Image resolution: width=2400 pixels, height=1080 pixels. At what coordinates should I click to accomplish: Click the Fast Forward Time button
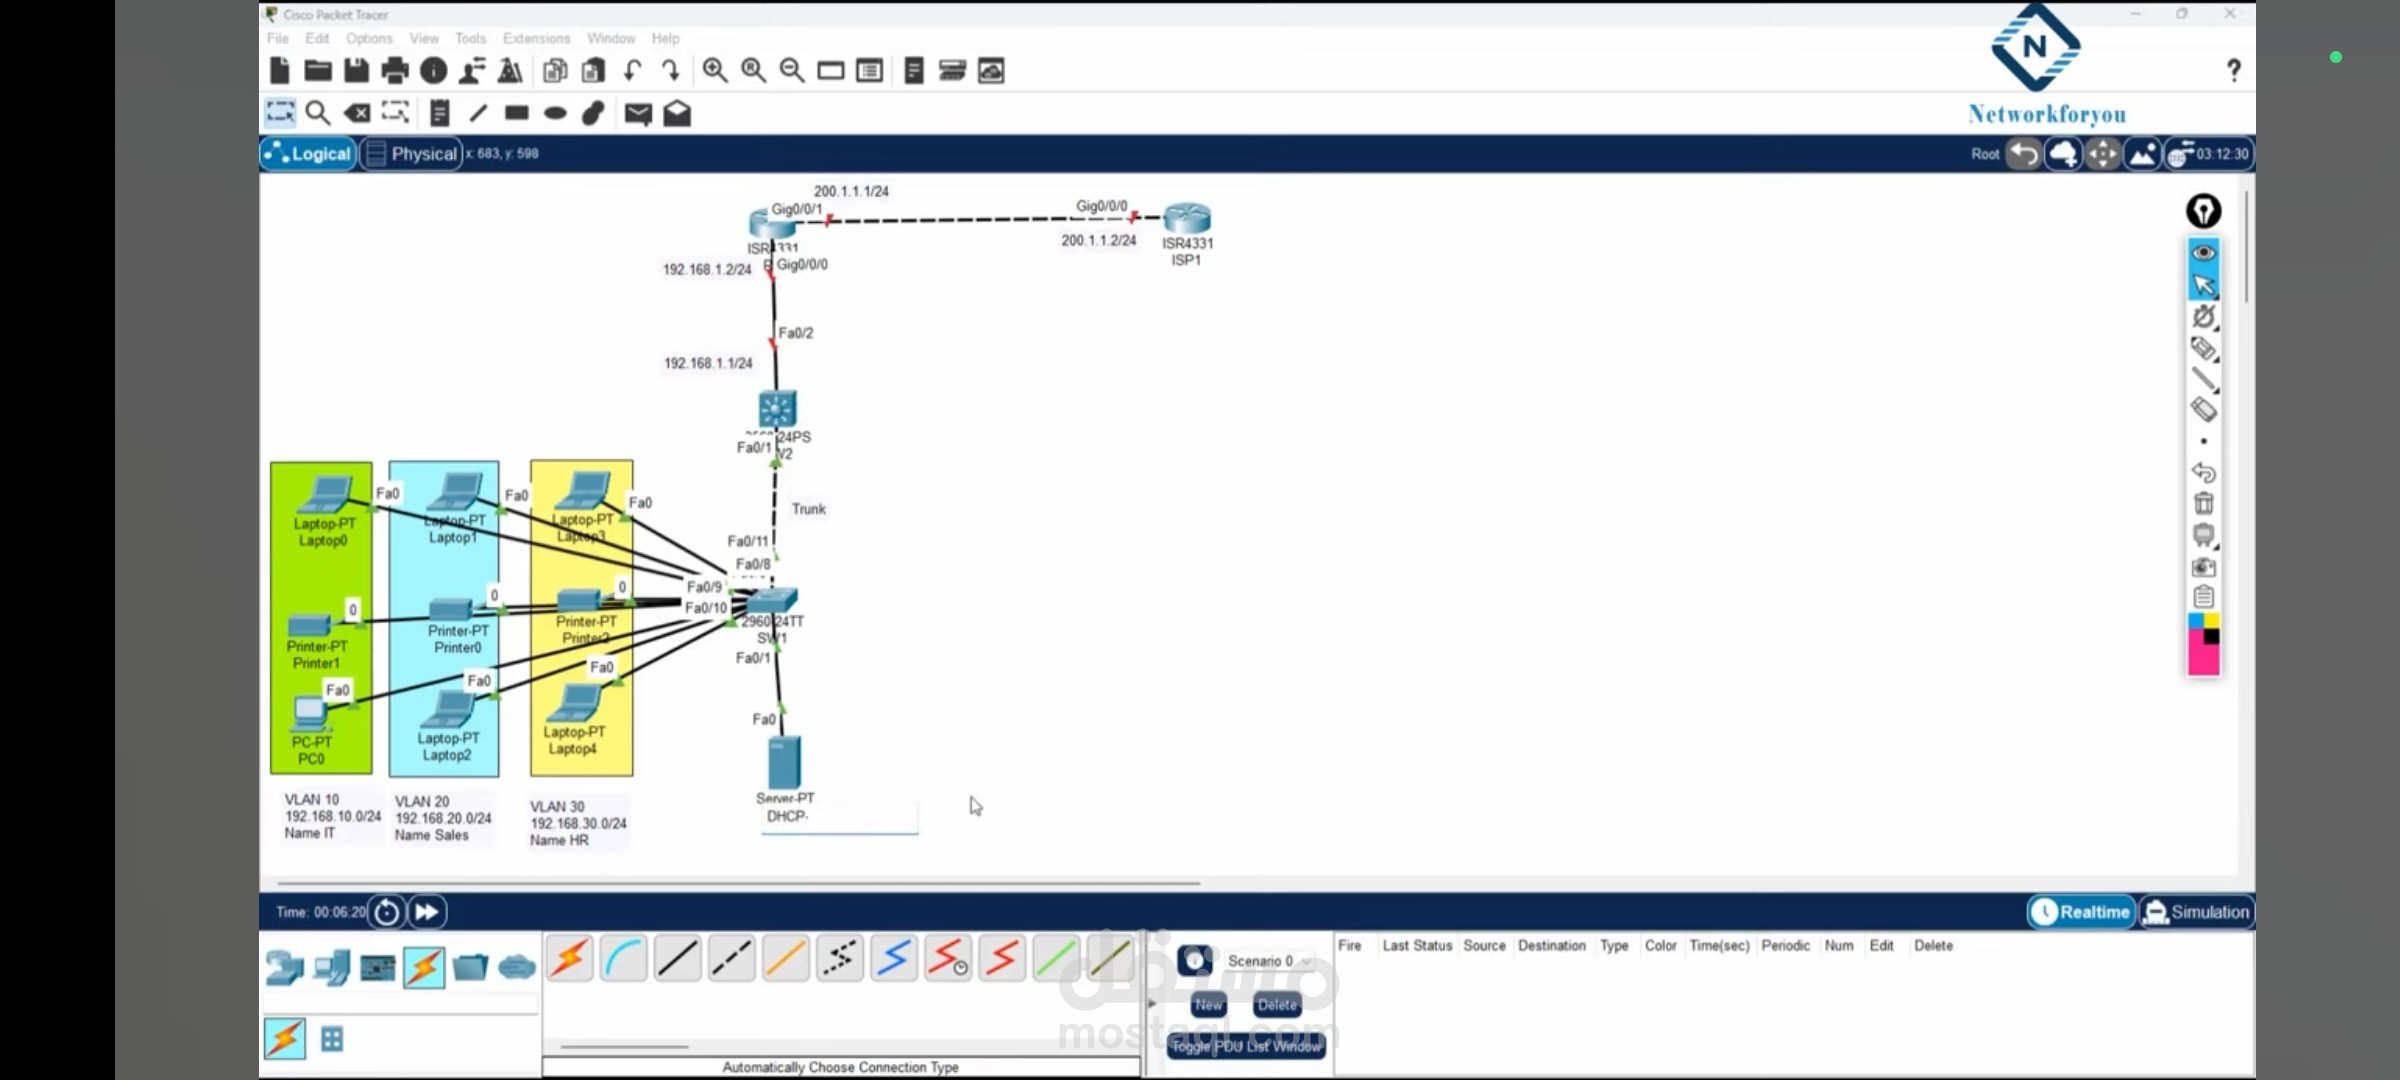click(427, 912)
